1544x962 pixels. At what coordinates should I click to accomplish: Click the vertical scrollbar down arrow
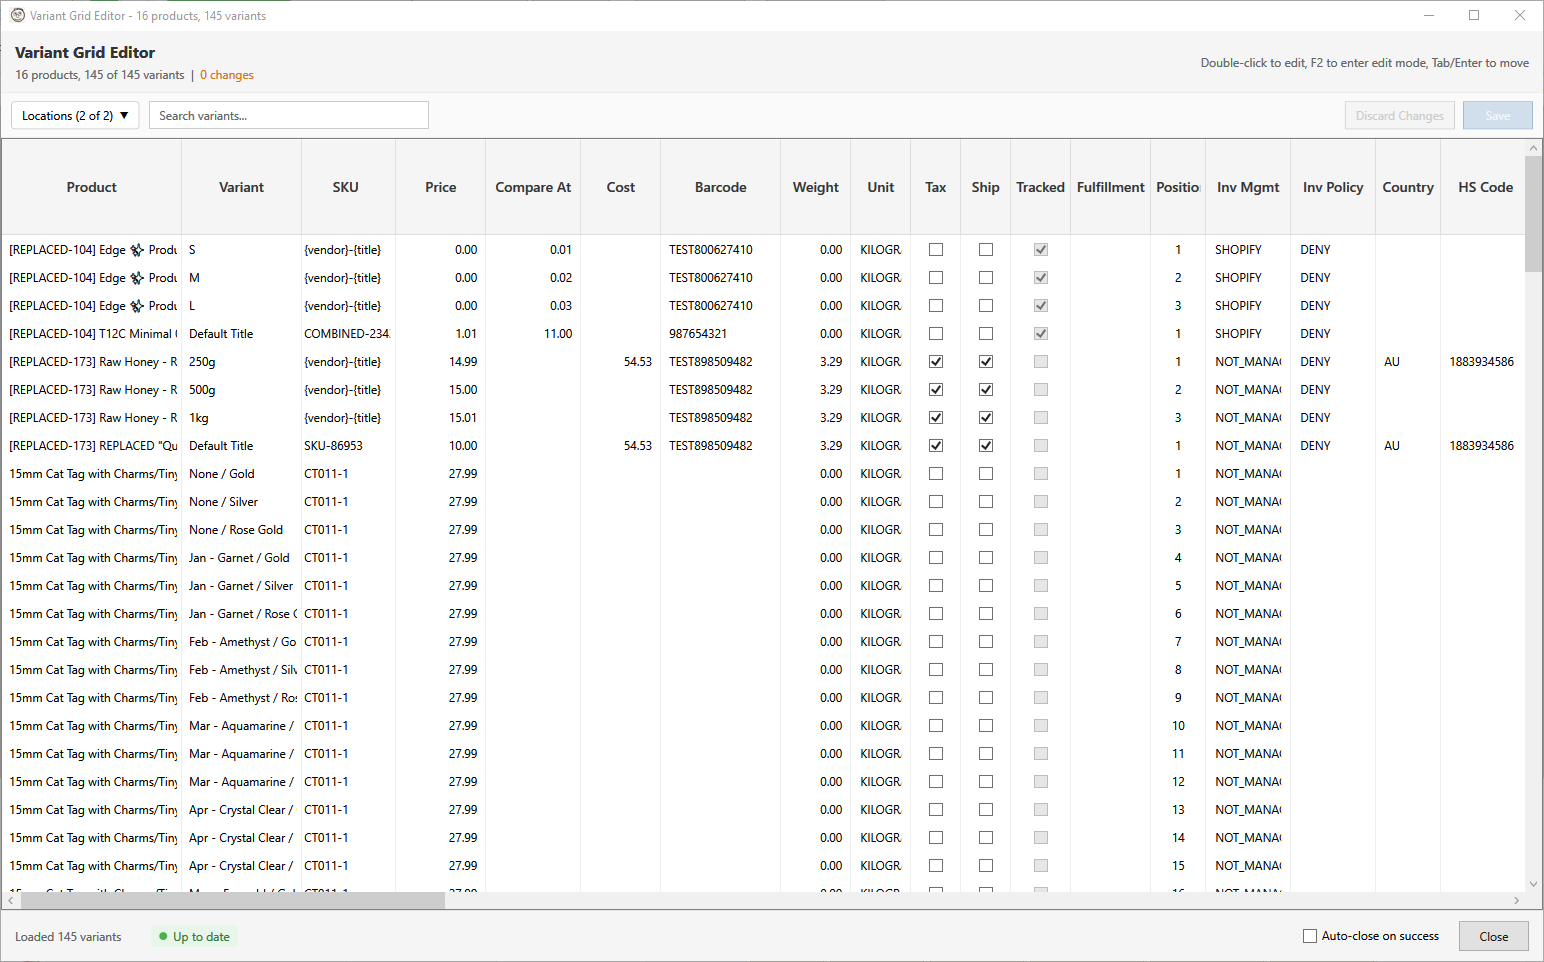[1533, 884]
